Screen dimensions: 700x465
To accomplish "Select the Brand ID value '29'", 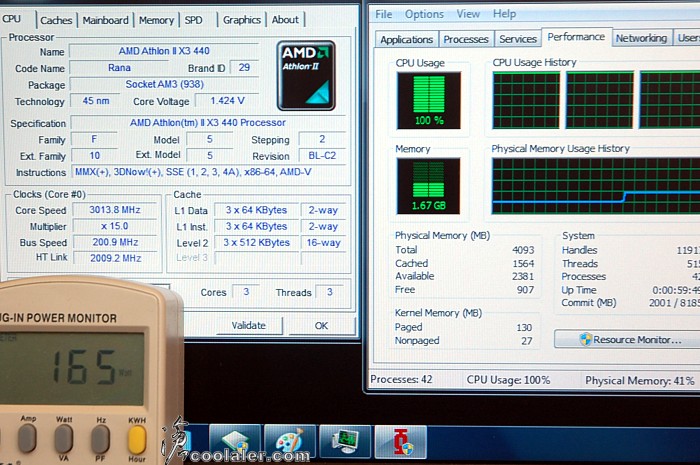I will click(244, 67).
